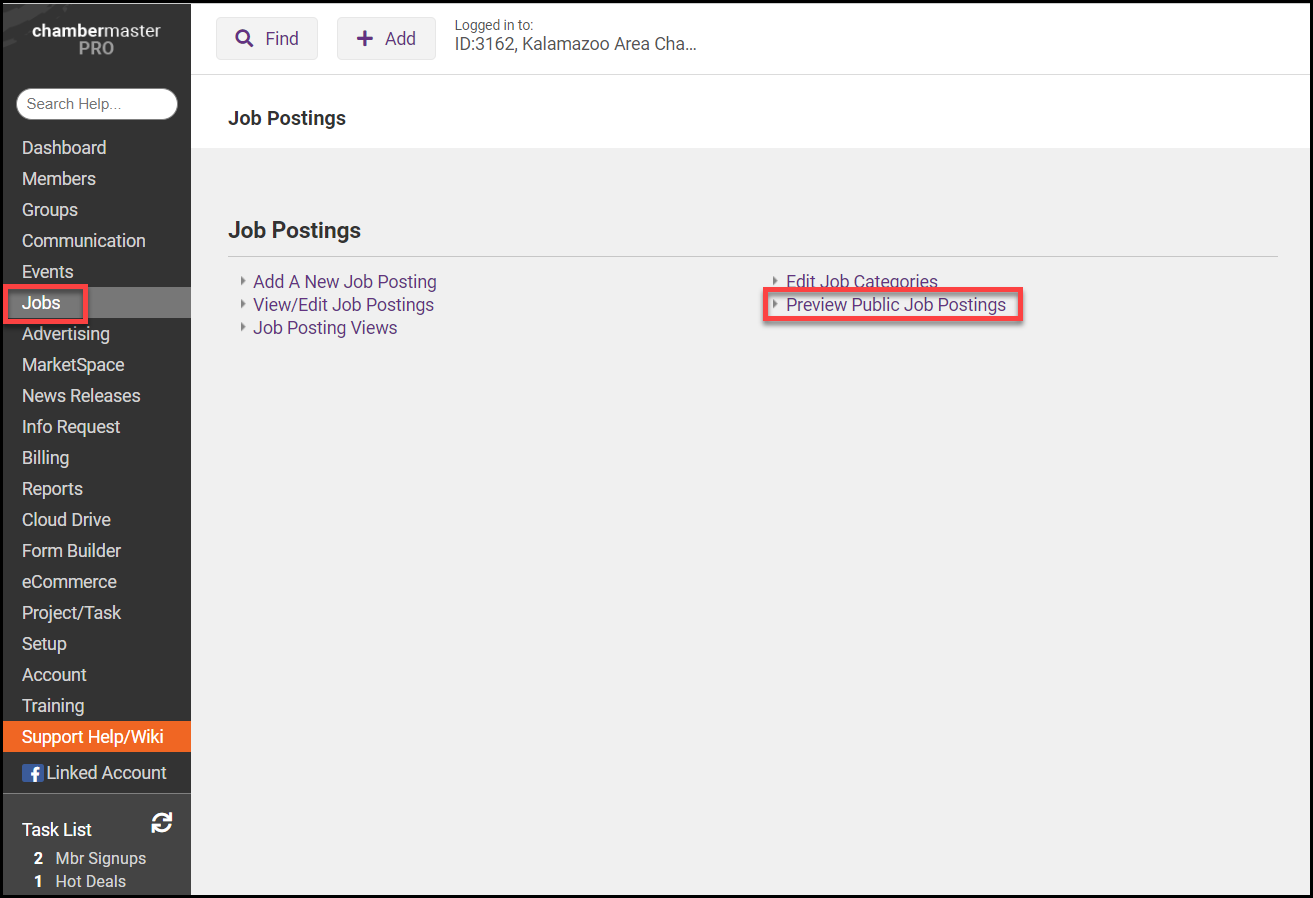Click the plus icon on Add button
Viewport: 1313px width, 898px height.
click(365, 39)
